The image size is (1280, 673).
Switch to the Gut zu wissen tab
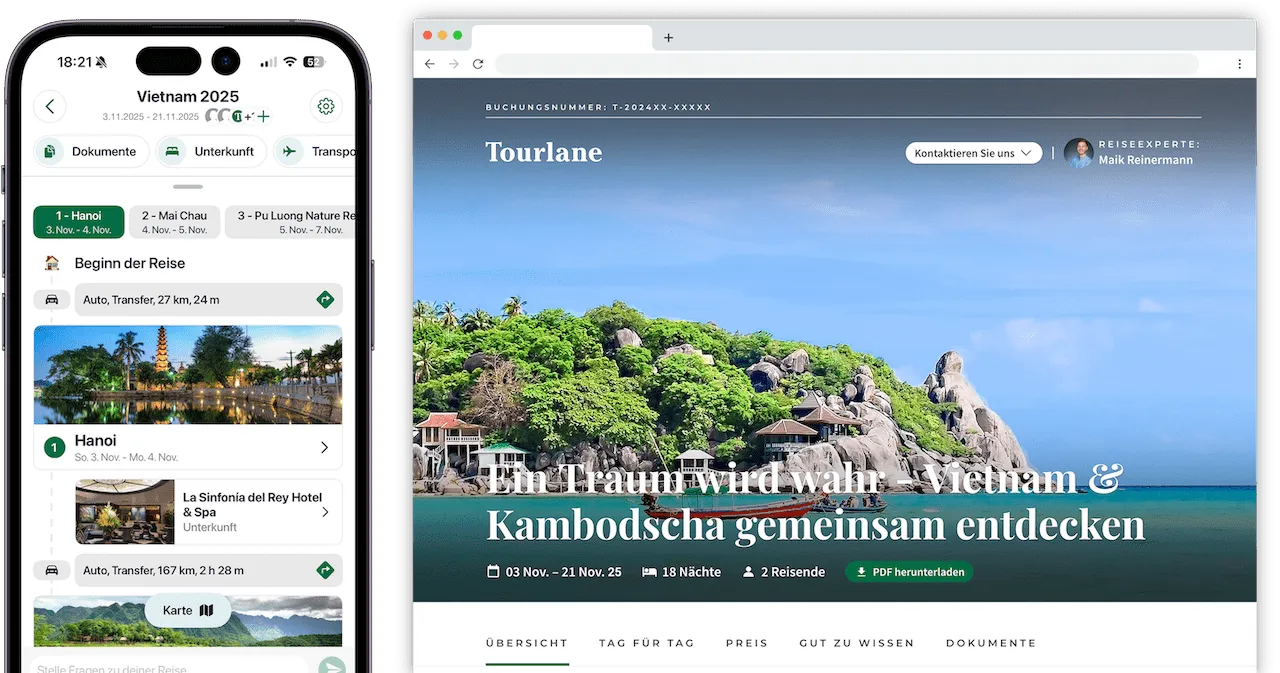coord(857,643)
